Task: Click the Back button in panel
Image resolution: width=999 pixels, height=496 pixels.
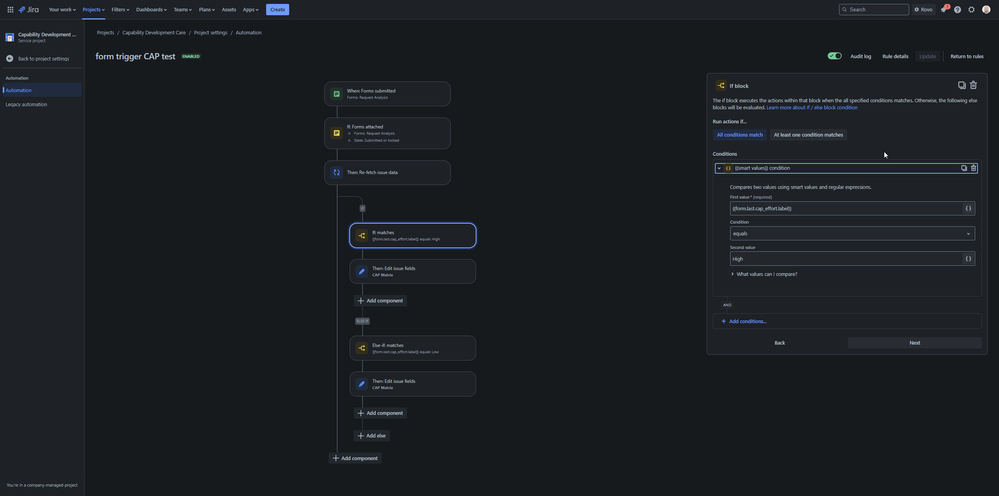Action: click(x=779, y=343)
